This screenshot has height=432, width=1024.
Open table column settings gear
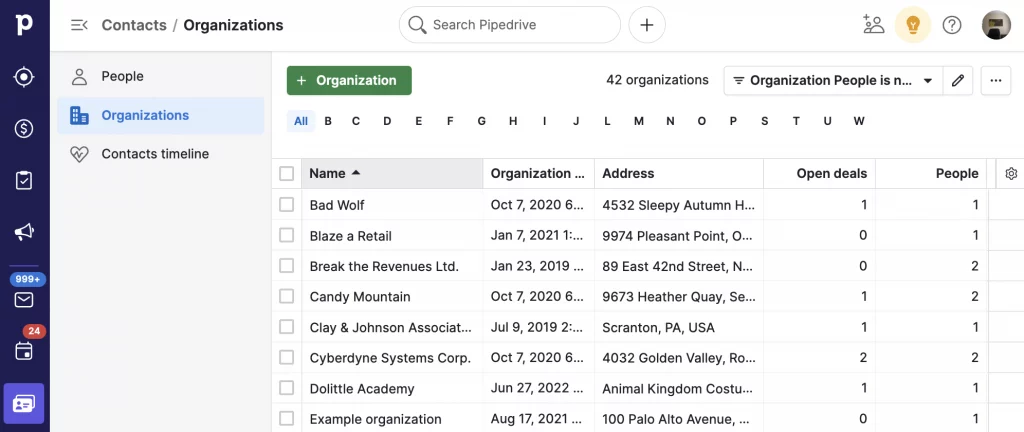[1011, 173]
